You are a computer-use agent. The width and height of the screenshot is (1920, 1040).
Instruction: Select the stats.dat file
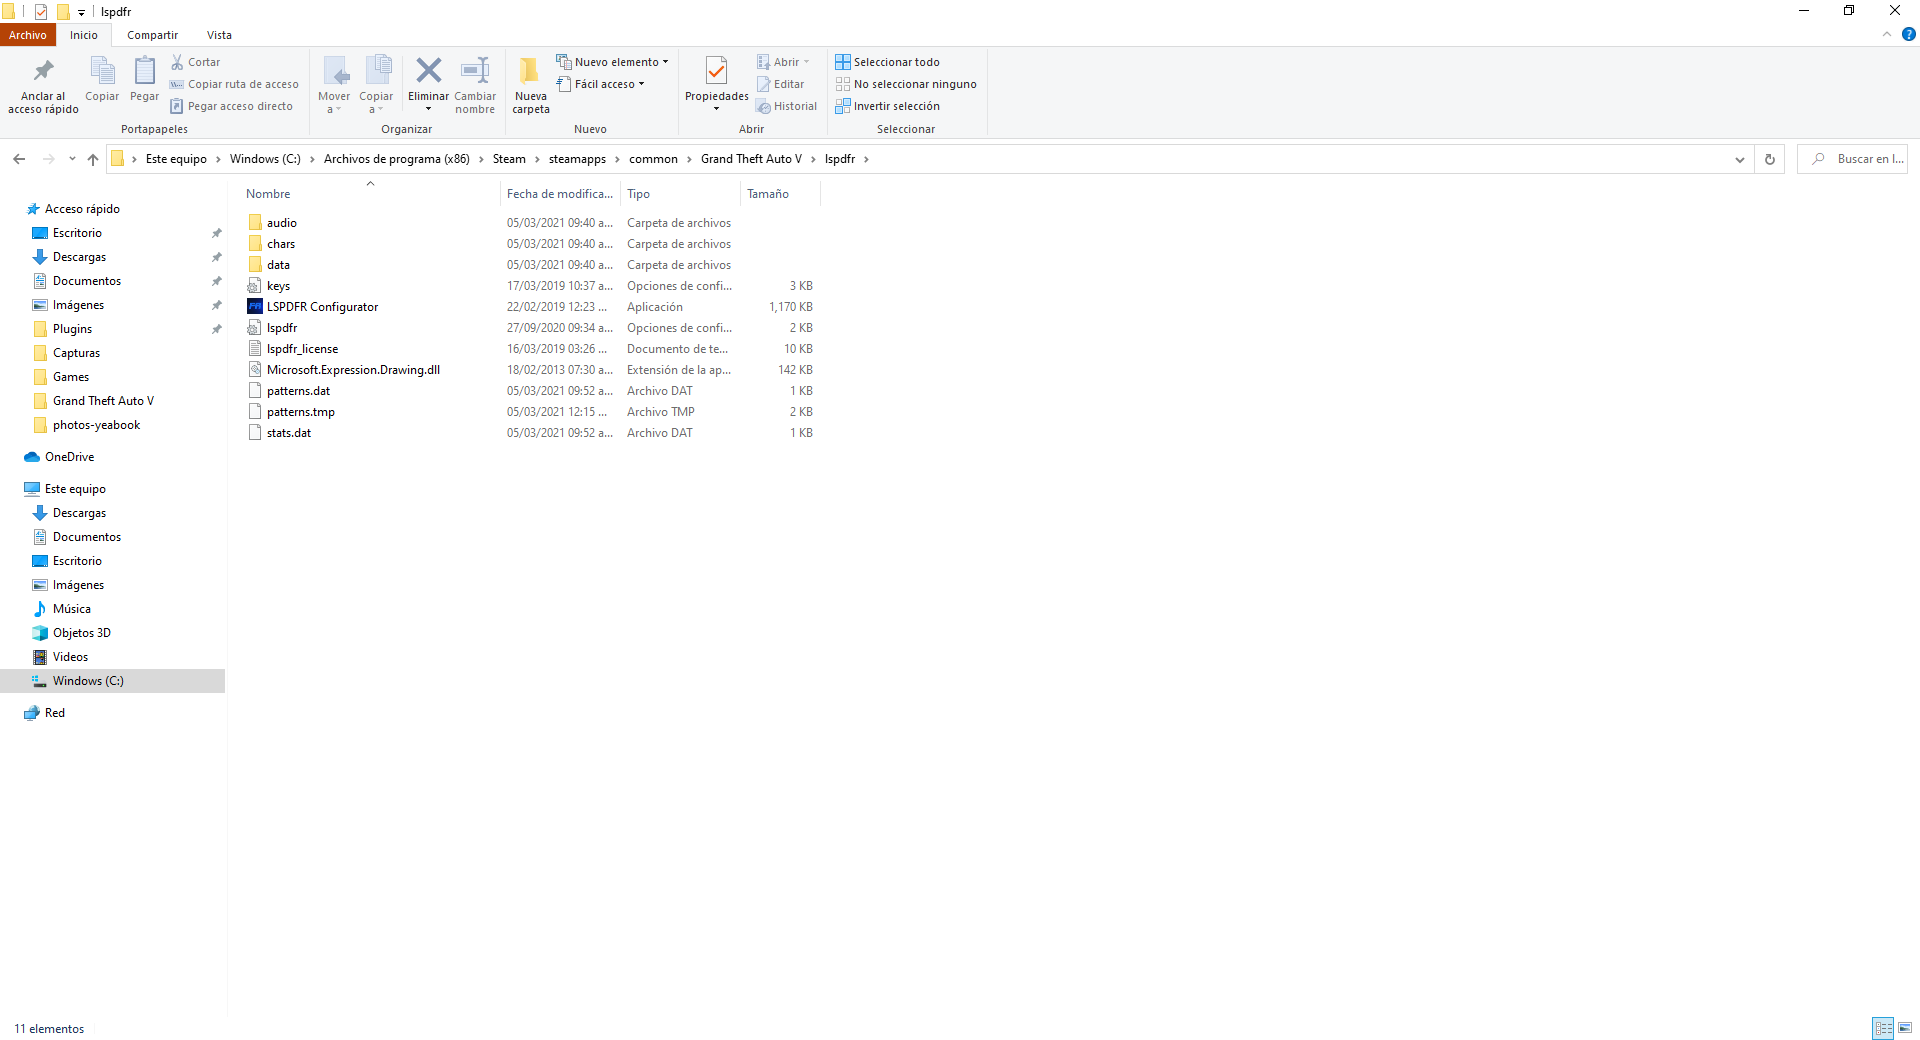click(x=289, y=433)
